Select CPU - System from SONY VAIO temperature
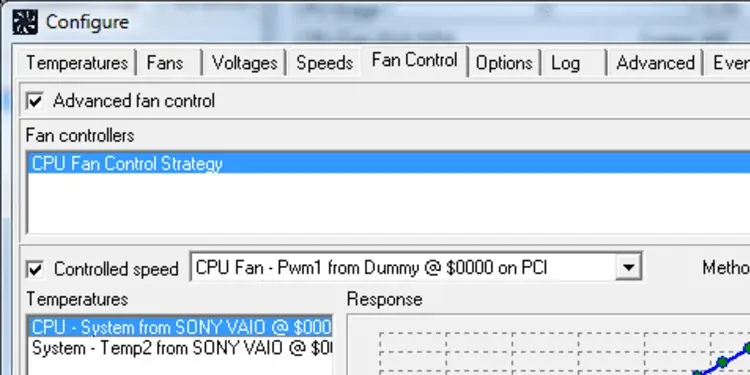Viewport: 750px width, 375px height. click(x=181, y=327)
